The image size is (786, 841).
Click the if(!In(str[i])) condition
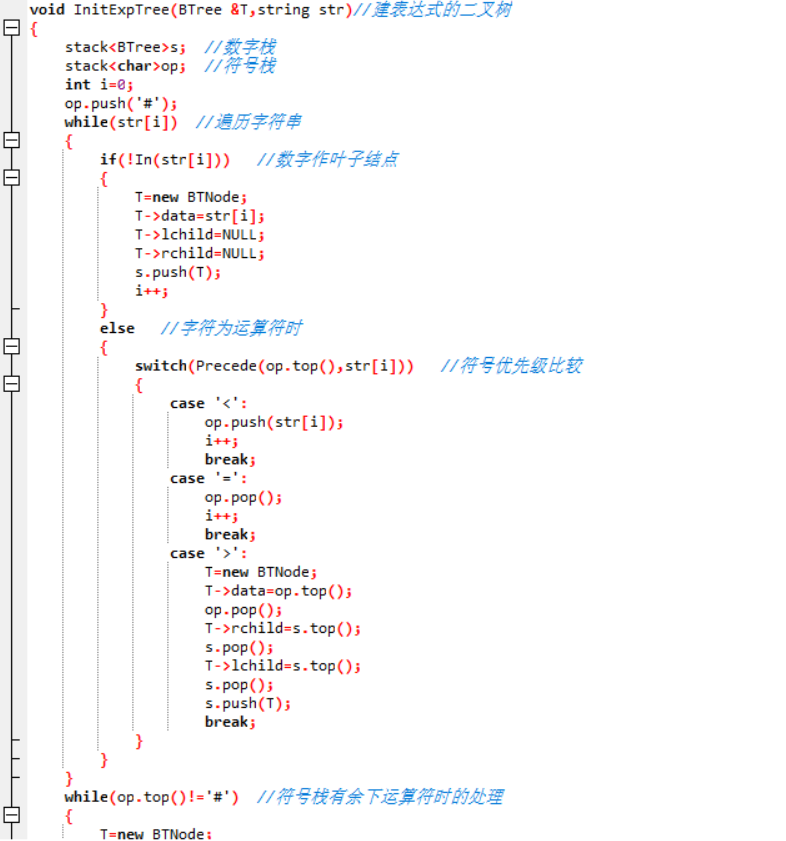[165, 160]
